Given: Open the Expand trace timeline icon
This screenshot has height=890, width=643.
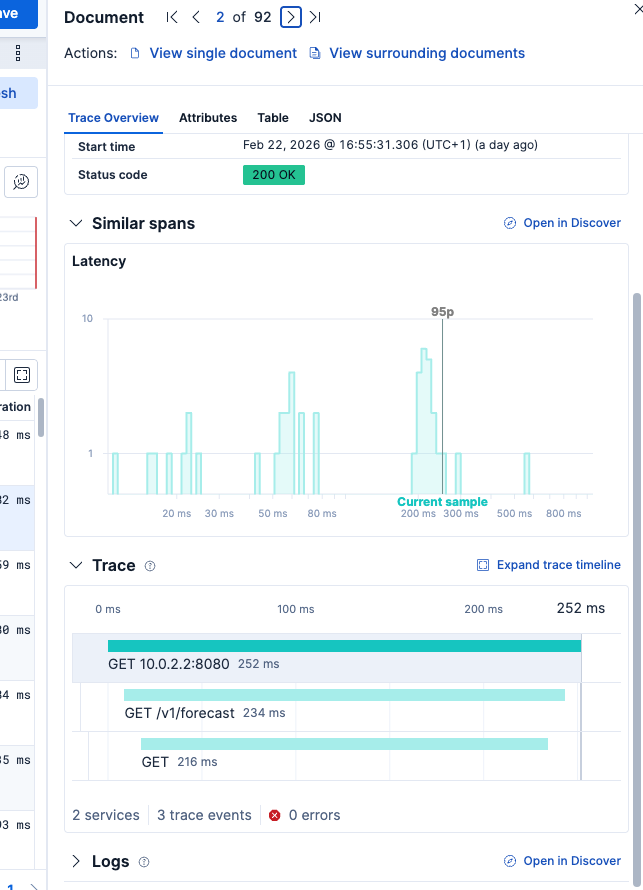Looking at the screenshot, I should click(x=482, y=565).
